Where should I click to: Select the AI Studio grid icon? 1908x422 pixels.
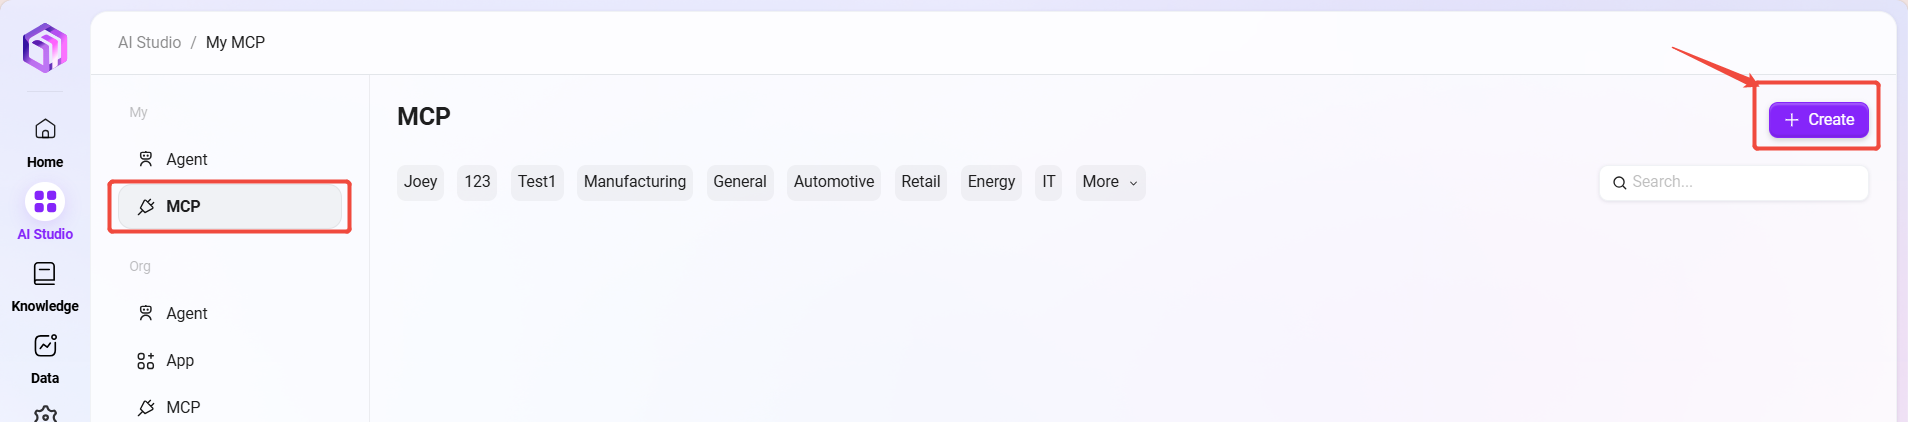click(x=45, y=202)
